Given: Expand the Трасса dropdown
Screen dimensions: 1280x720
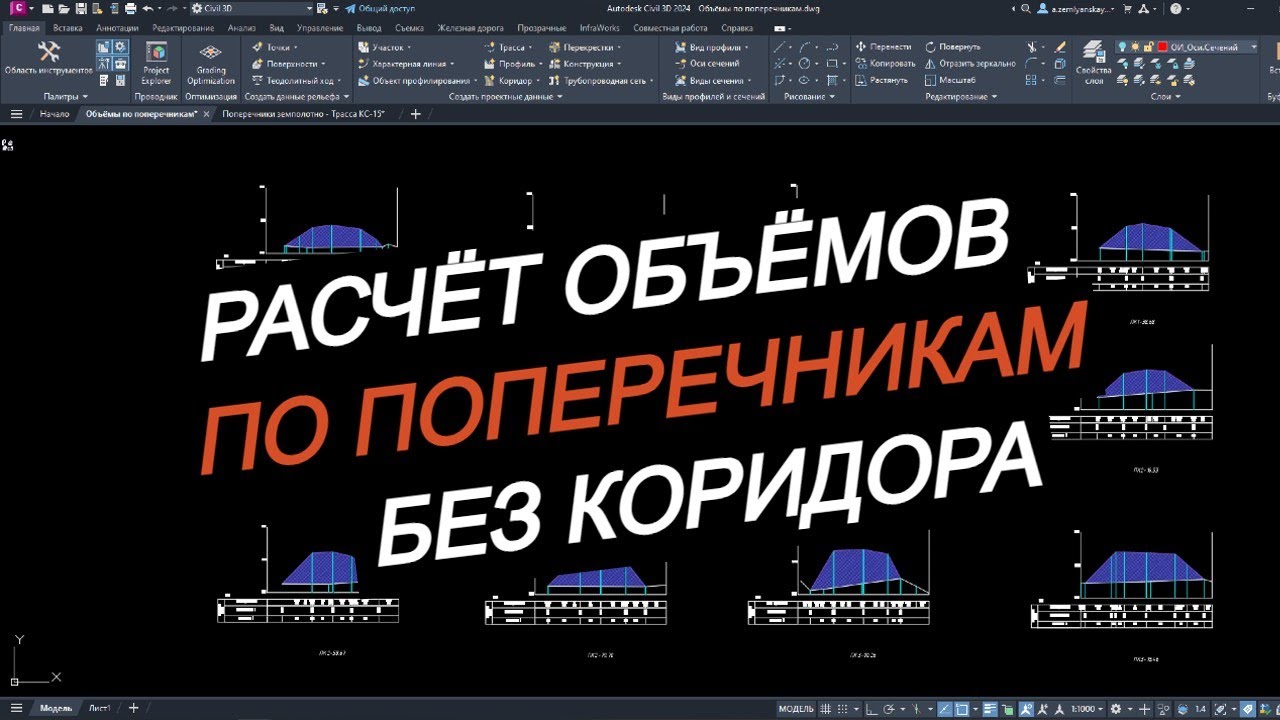Looking at the screenshot, I should coord(509,47).
